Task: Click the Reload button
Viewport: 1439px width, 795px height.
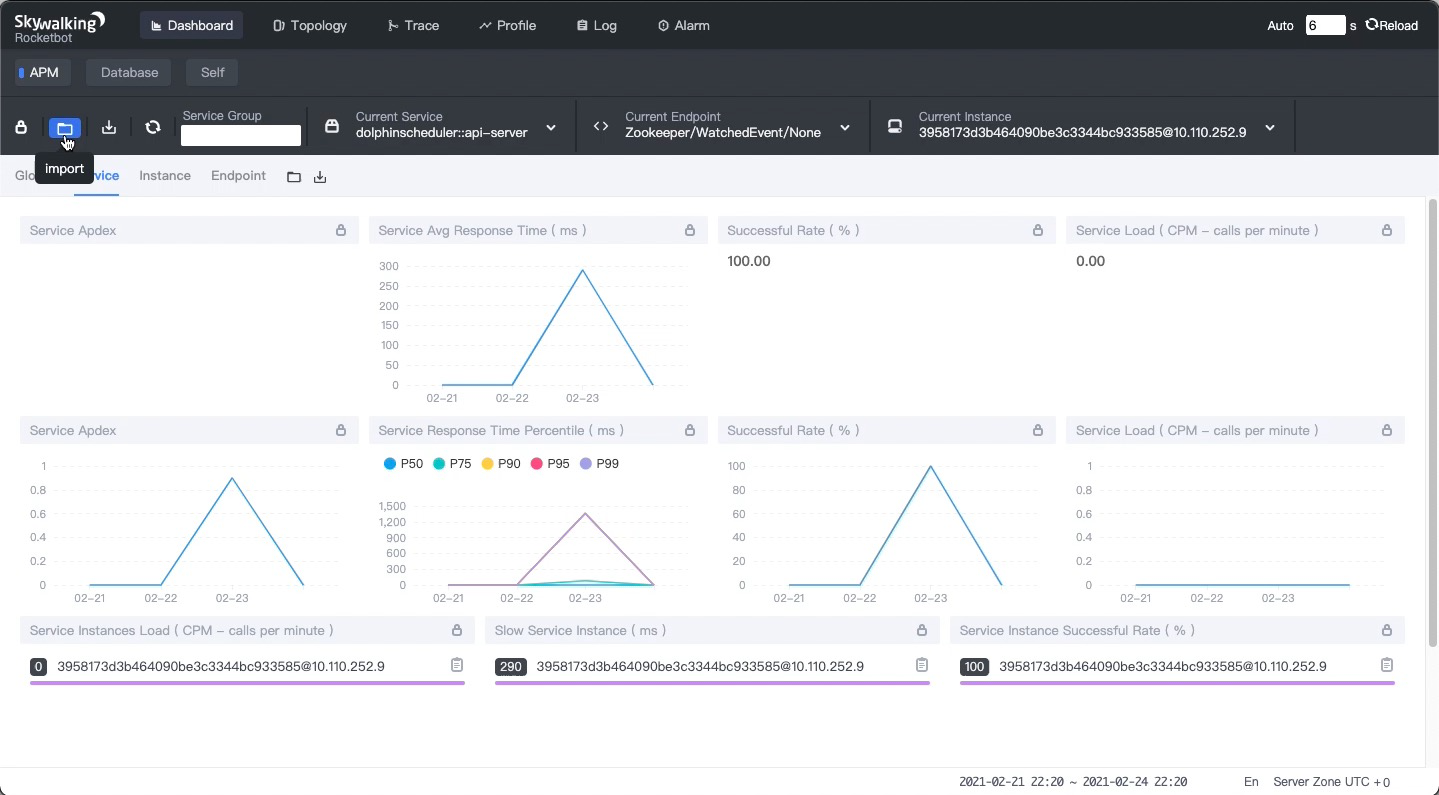Action: click(1392, 25)
